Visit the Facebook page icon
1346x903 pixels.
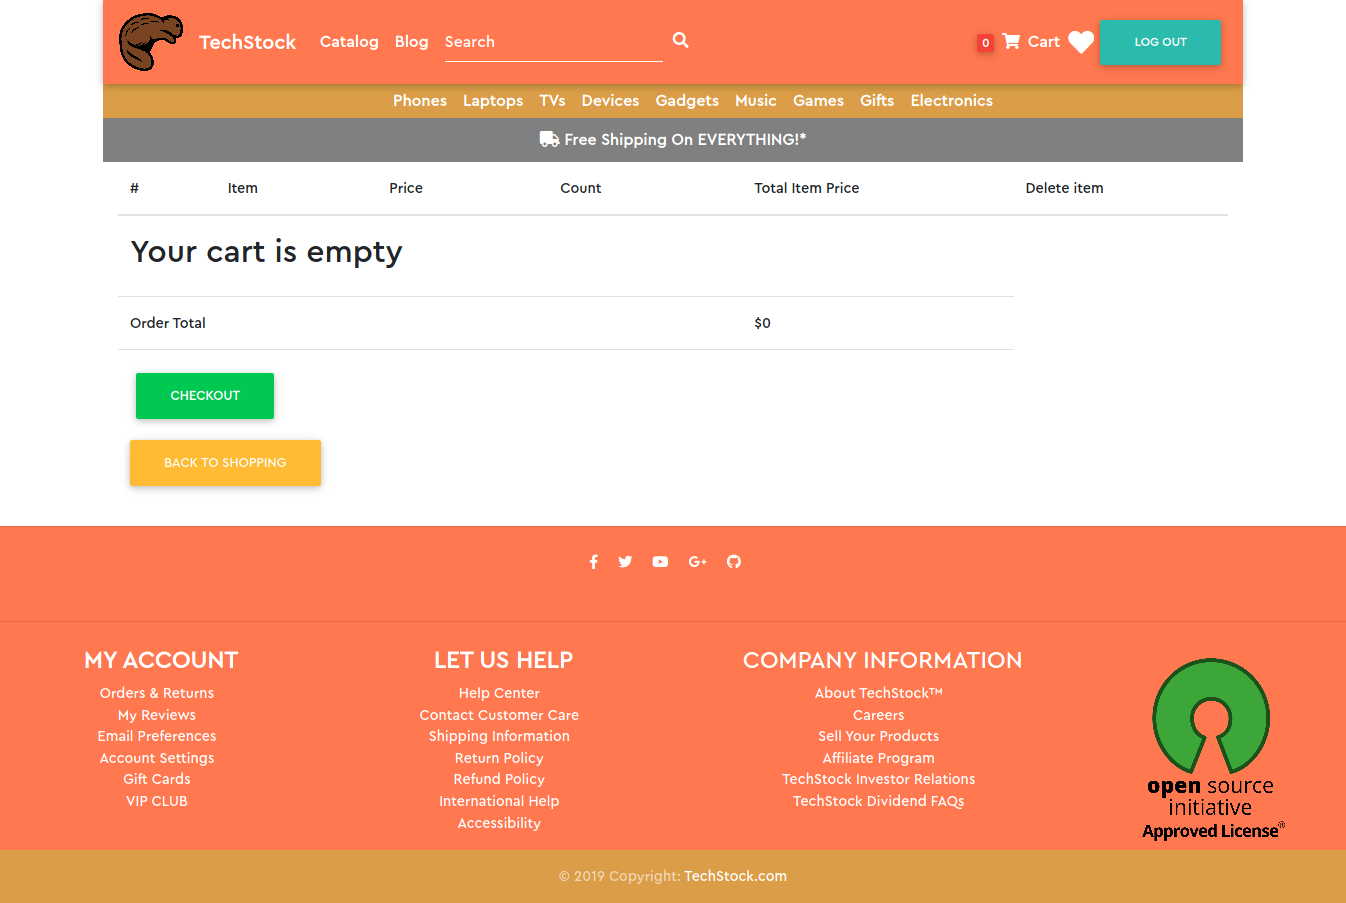coord(593,562)
